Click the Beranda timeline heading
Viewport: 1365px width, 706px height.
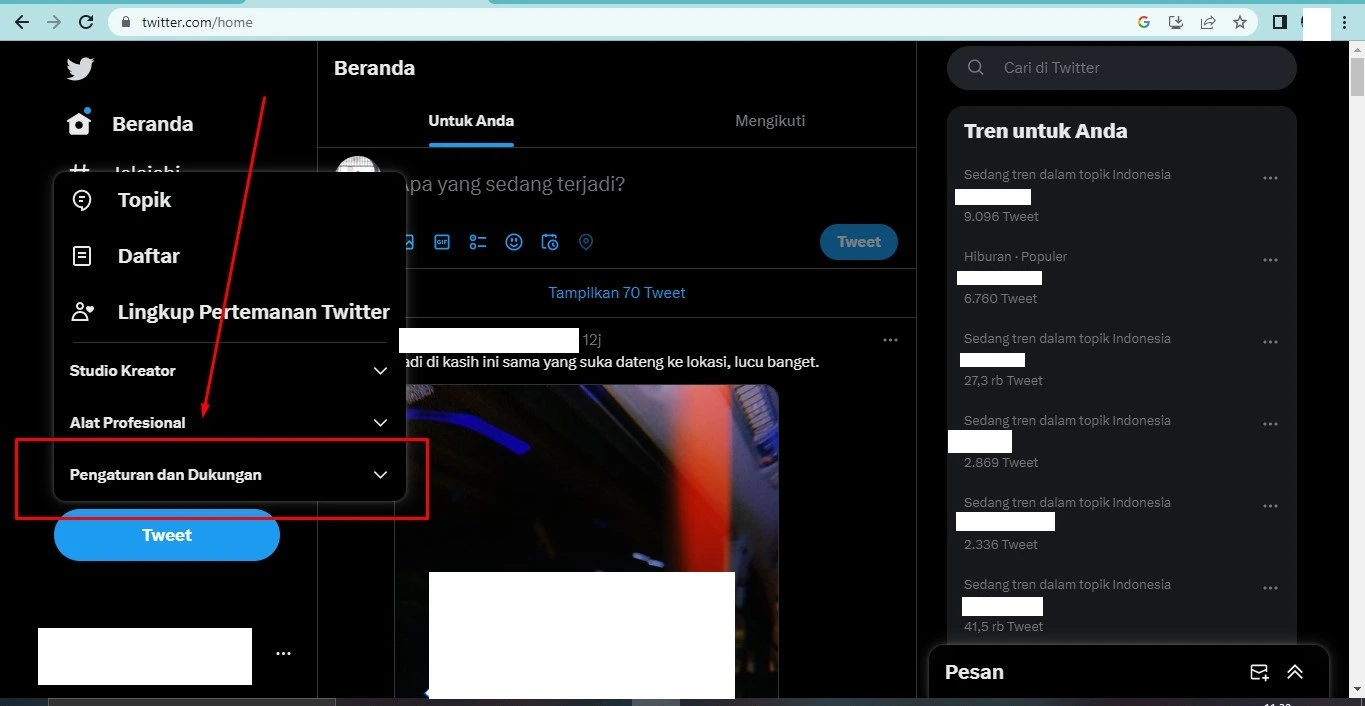374,68
